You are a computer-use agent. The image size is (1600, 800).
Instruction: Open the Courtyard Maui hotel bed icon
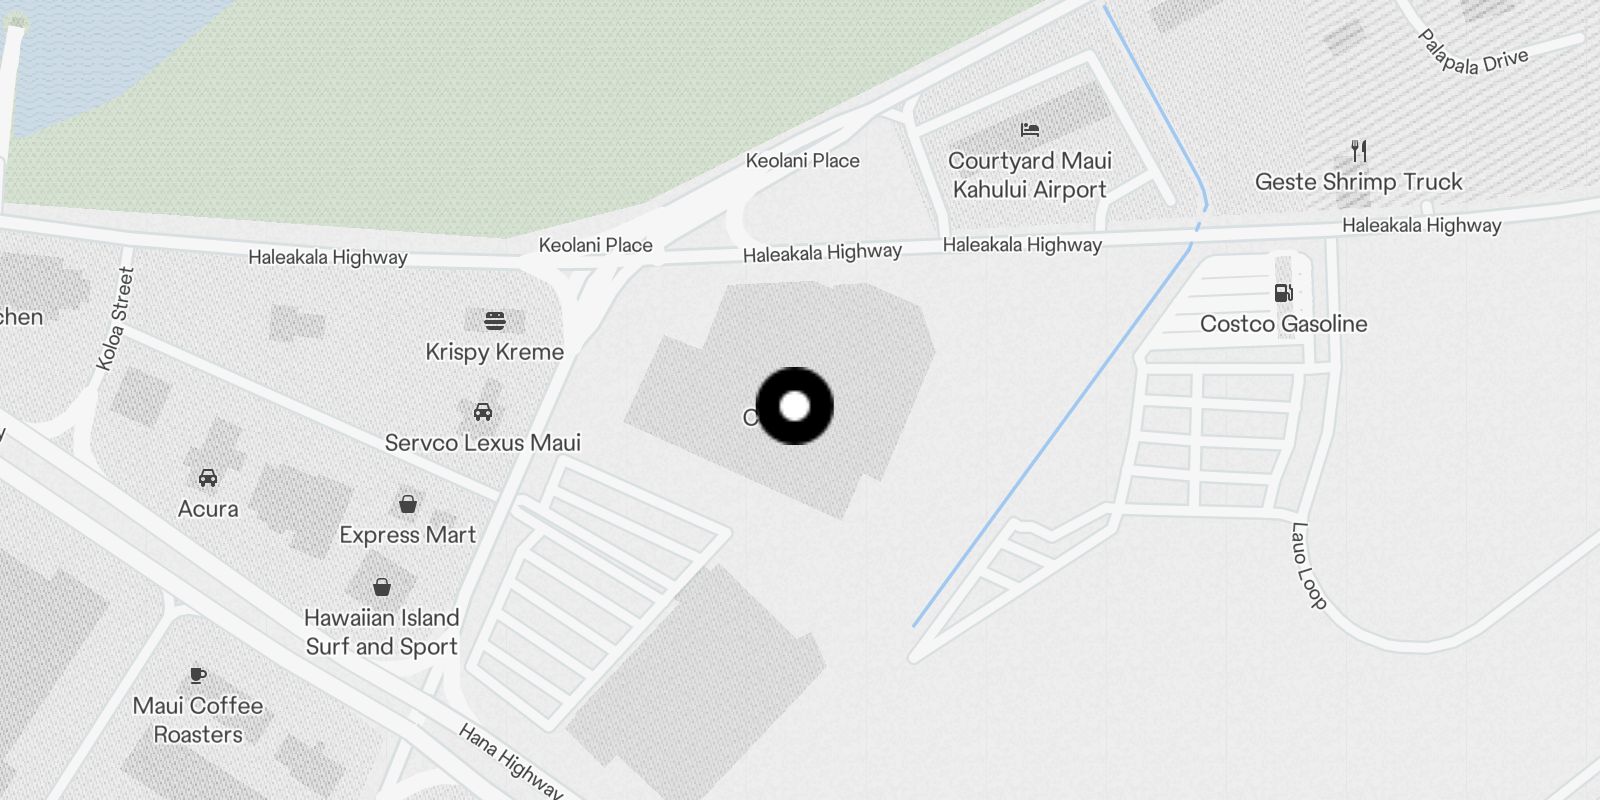tap(1030, 129)
